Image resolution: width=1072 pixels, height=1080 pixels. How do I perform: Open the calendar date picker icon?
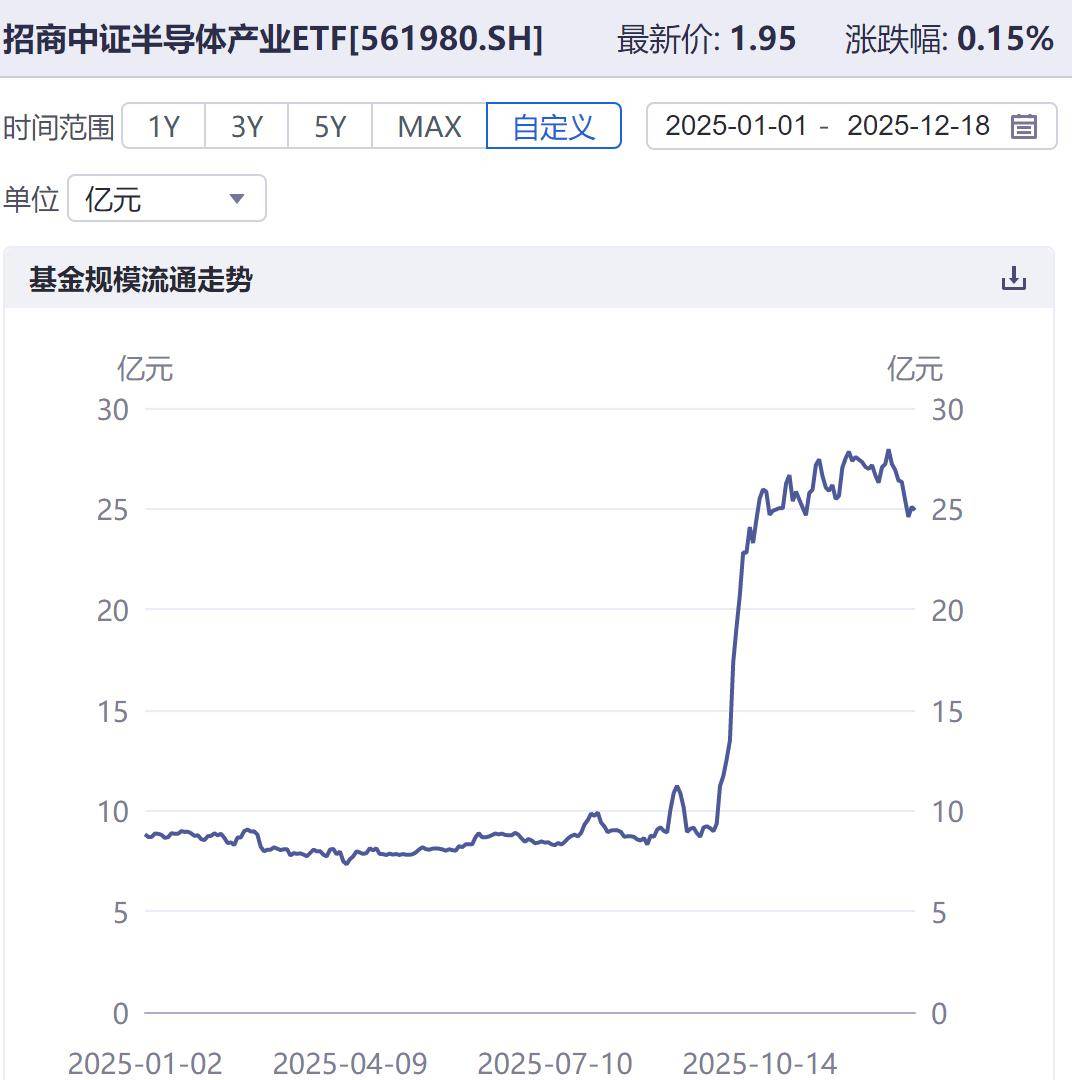(x=1023, y=127)
